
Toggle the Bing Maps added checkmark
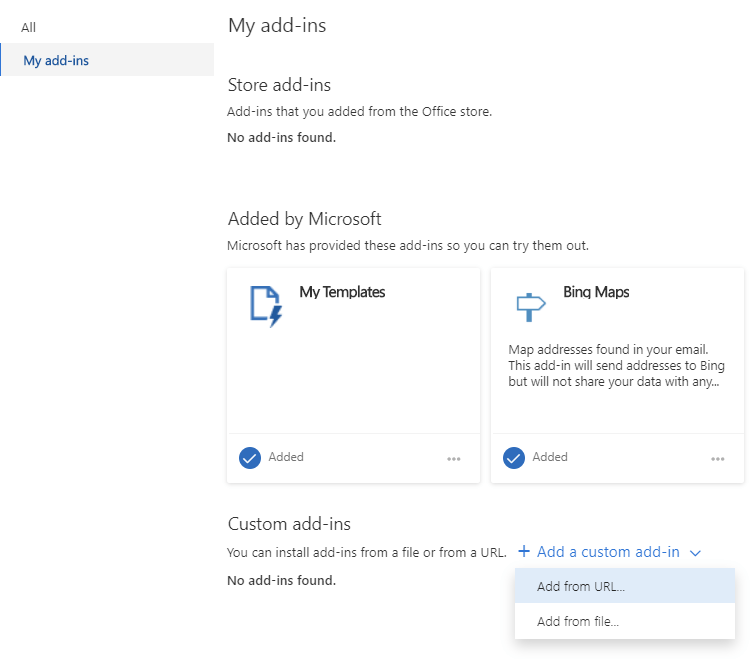coord(514,458)
